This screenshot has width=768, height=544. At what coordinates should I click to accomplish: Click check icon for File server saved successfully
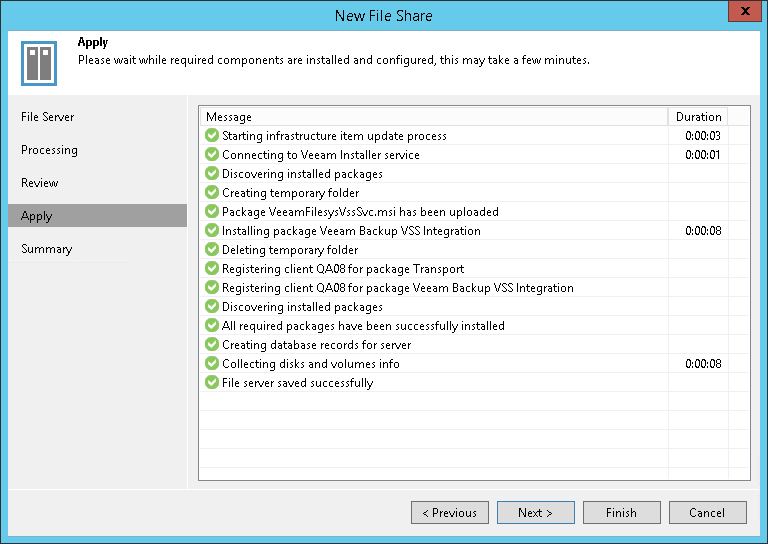tap(211, 383)
